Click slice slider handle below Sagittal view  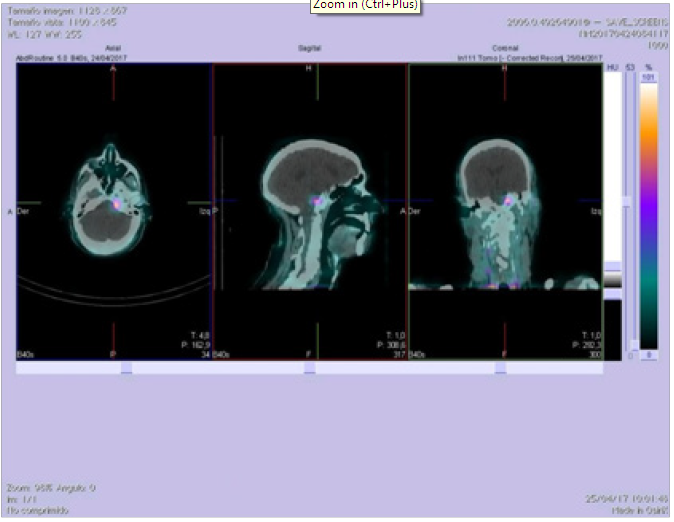(x=310, y=368)
